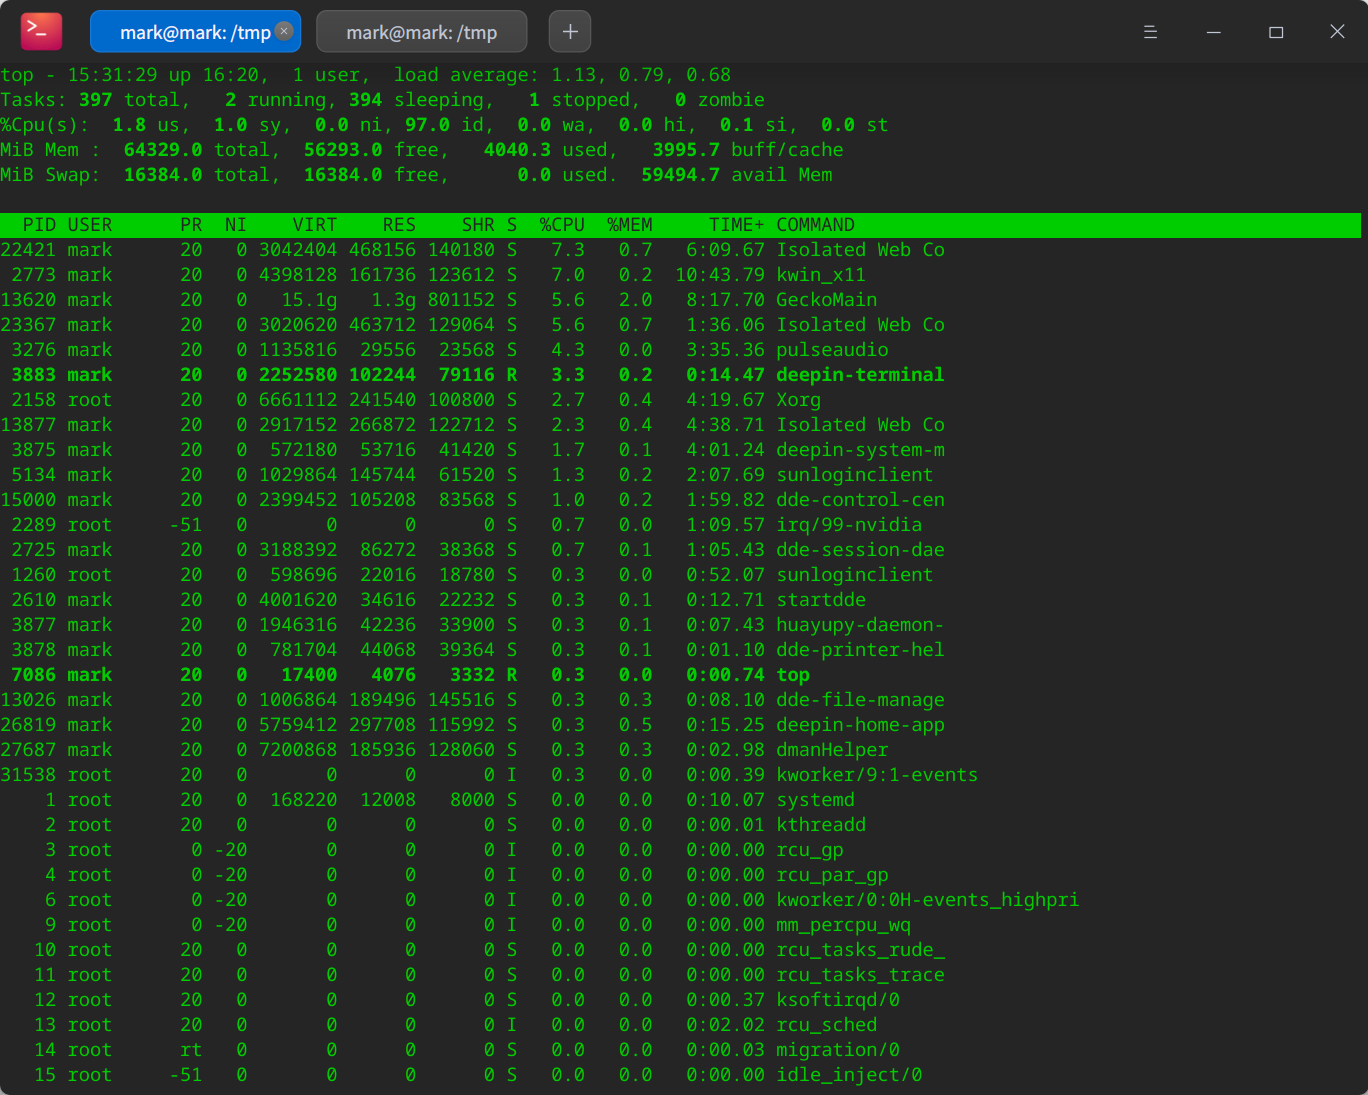
Task: Click the 'dde-control-cen' command text
Action: point(860,500)
